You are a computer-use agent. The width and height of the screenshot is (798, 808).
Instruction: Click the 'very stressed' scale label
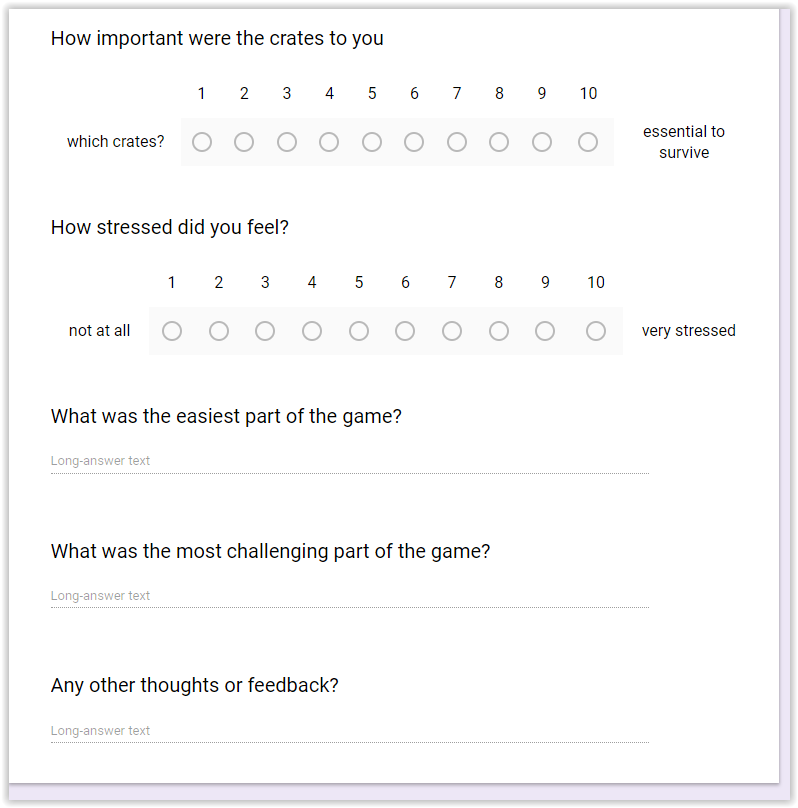[x=688, y=331]
